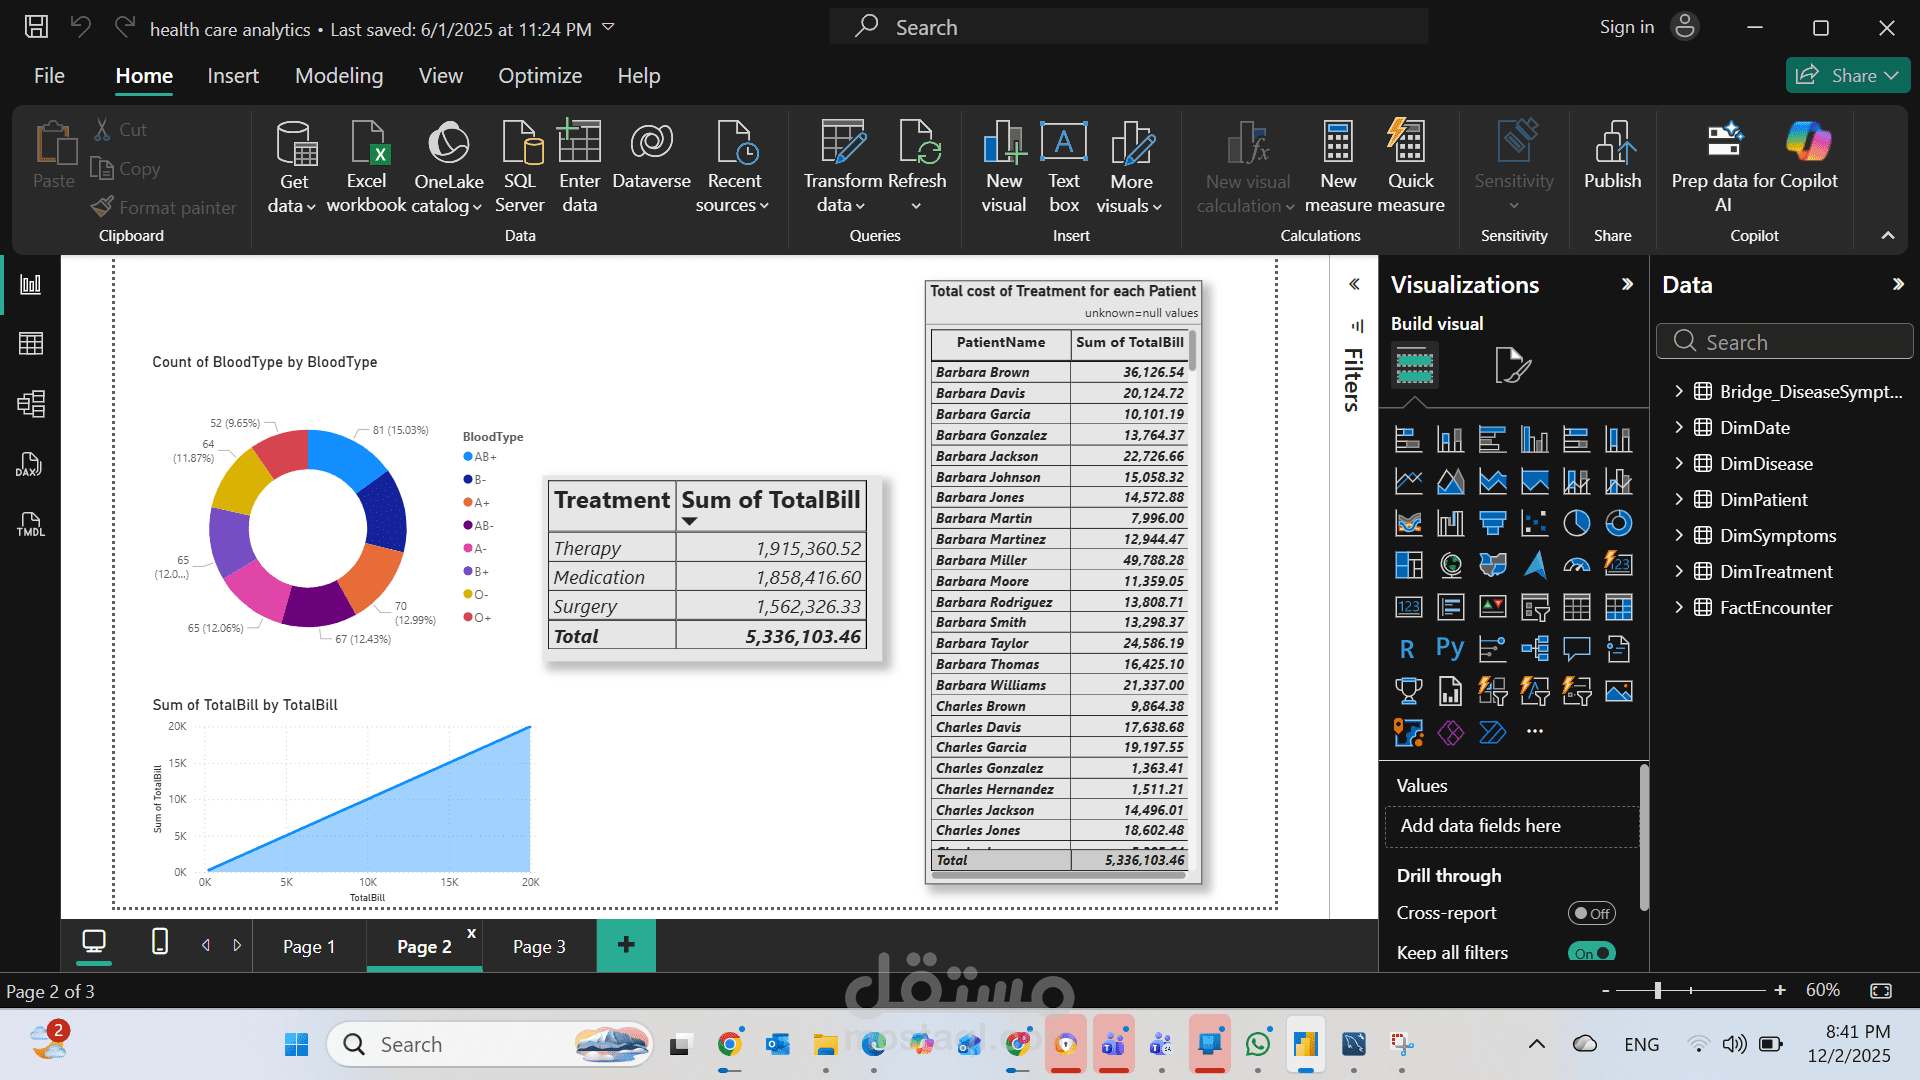
Task: Adjust the zoom level slider
Action: tap(1658, 990)
